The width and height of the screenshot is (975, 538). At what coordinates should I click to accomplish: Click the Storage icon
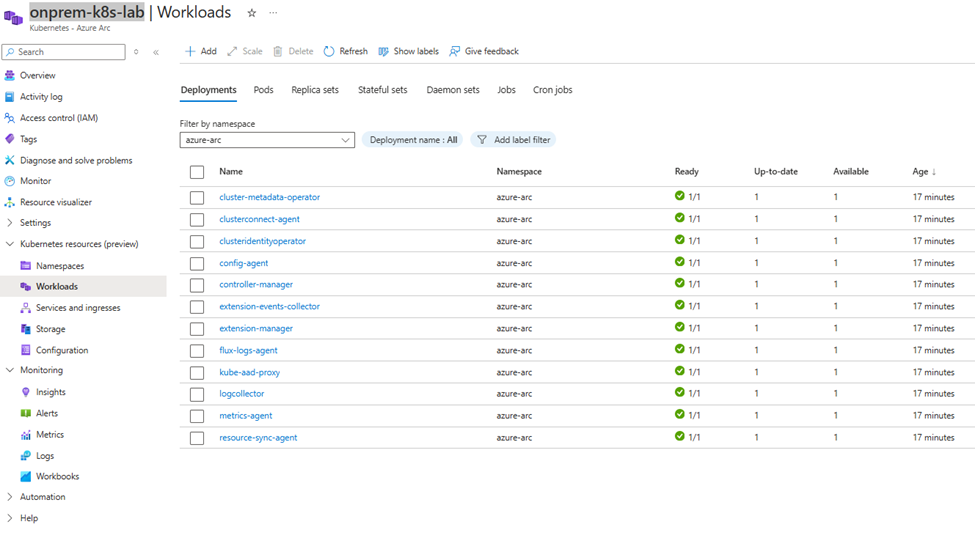click(x=25, y=328)
